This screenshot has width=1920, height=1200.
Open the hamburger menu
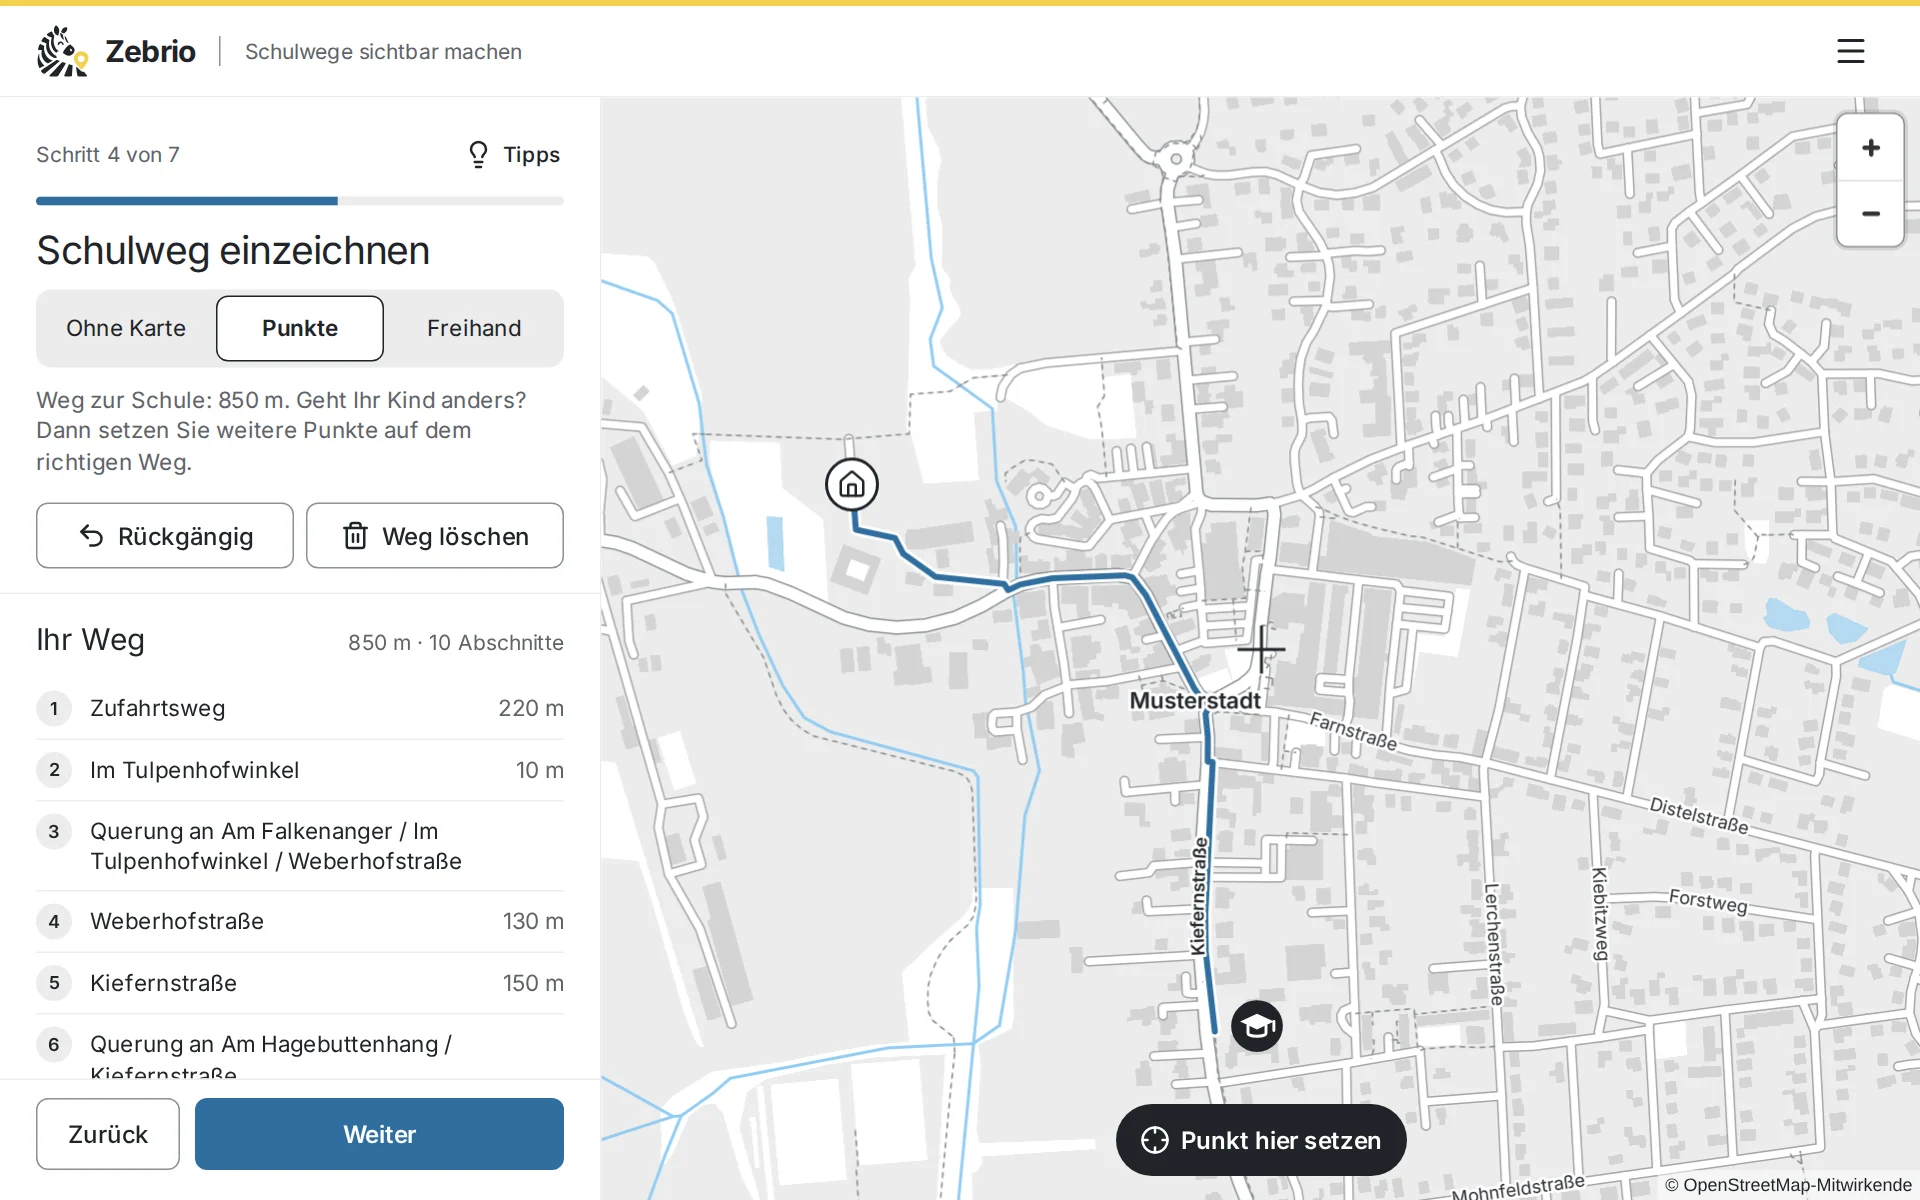(1850, 51)
